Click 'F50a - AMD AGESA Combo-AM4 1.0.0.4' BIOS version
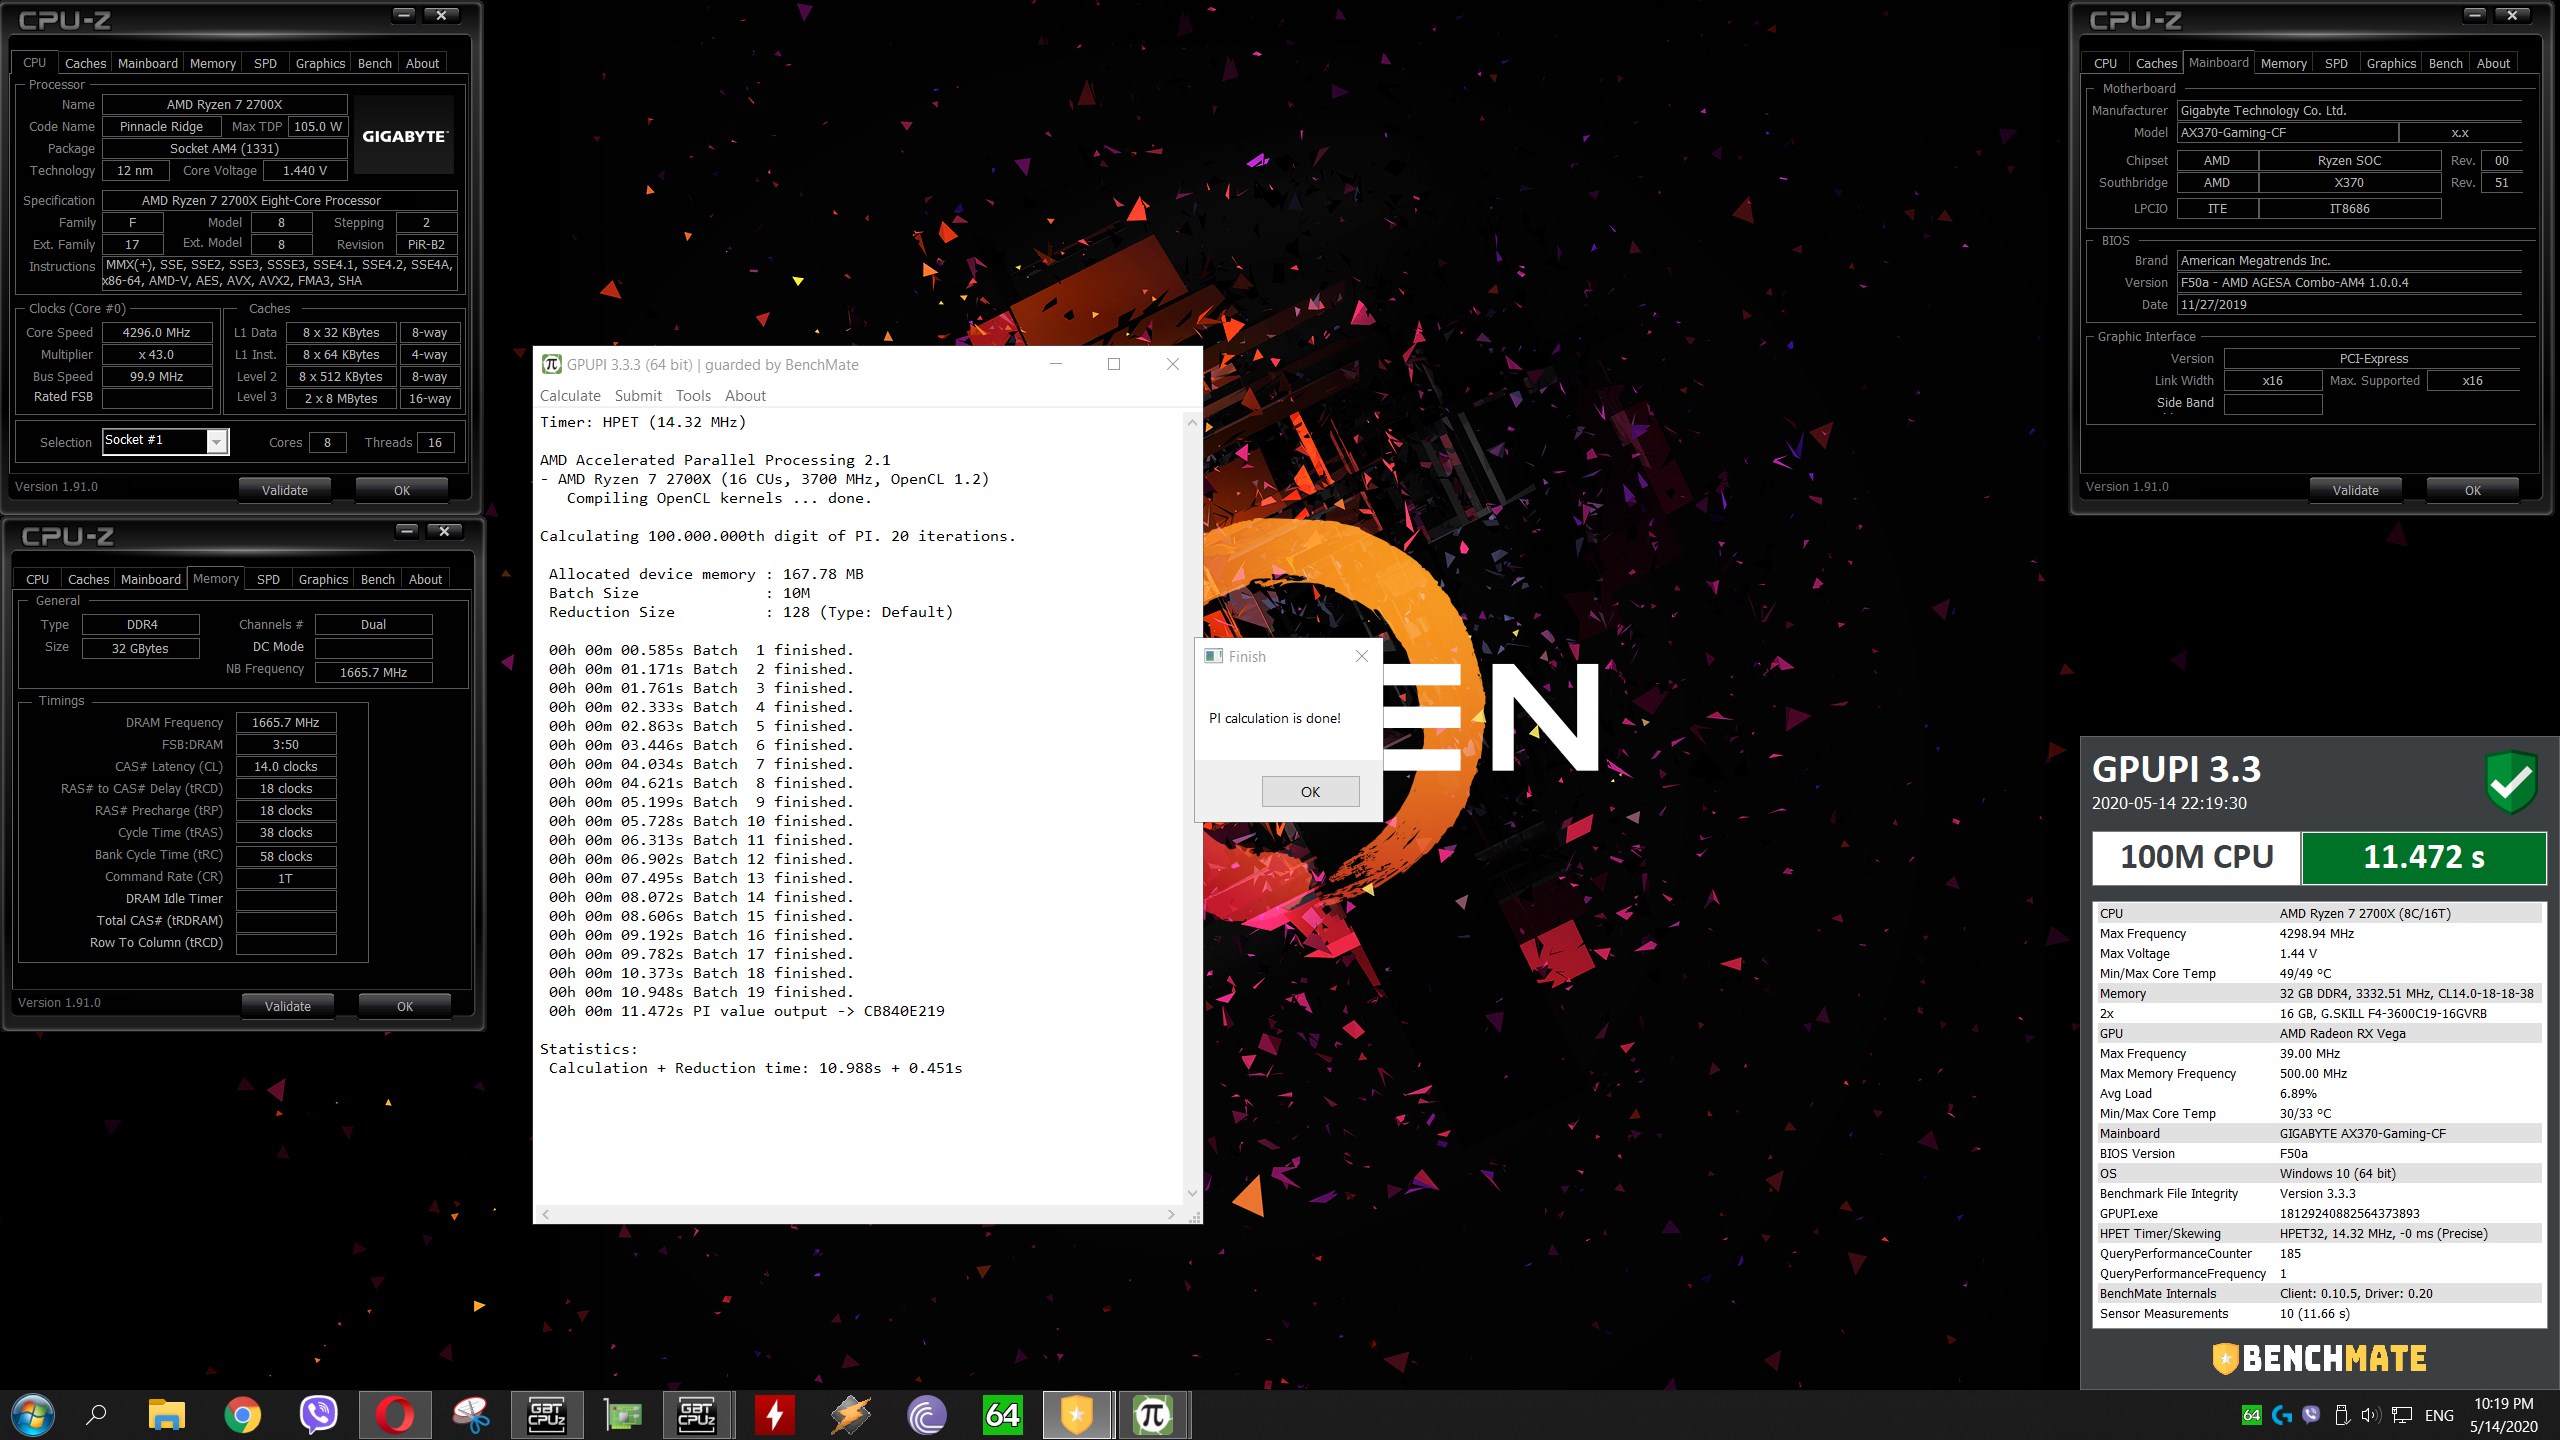The image size is (2560, 1440). click(2350, 282)
